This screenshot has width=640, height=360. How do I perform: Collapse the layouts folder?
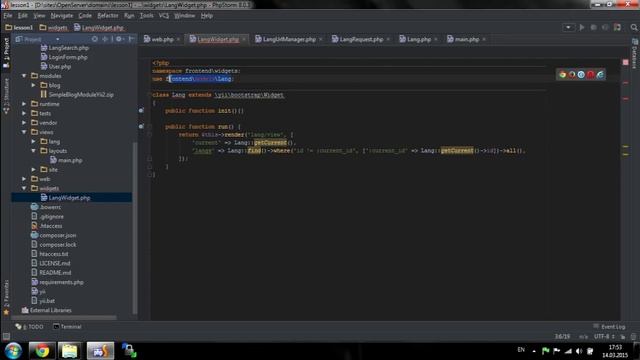33,151
